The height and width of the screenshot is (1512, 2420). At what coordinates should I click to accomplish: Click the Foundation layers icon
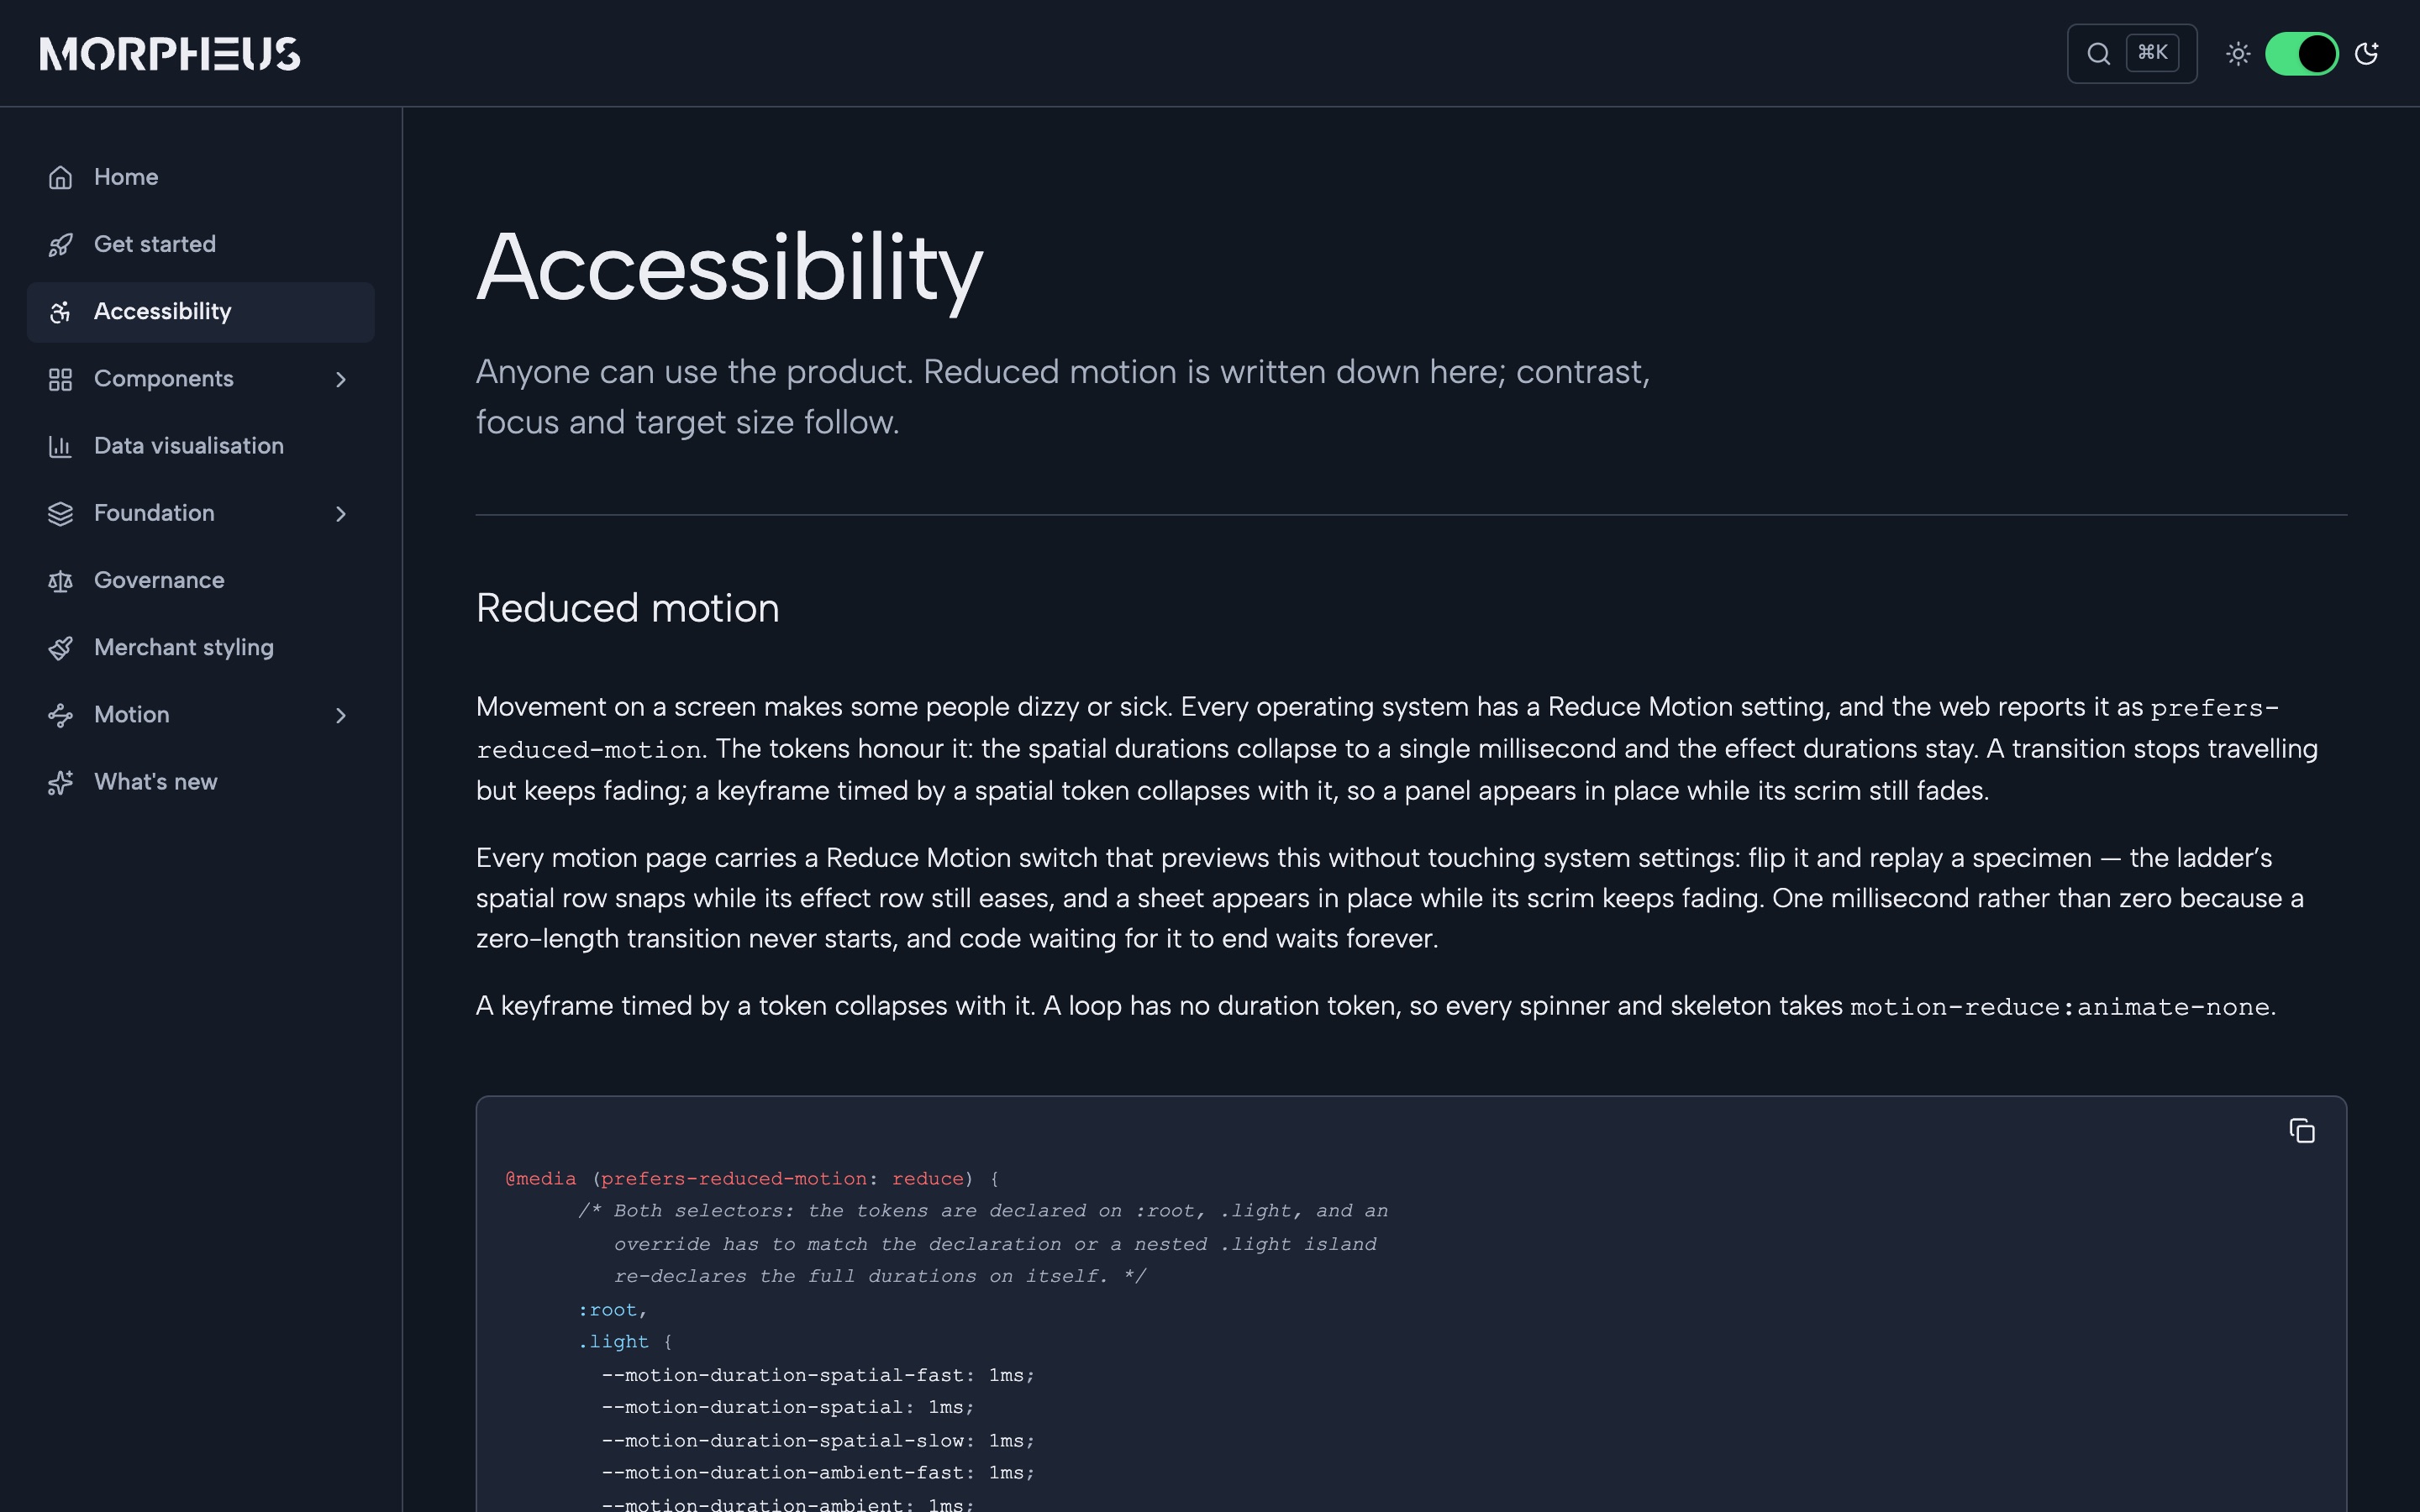(60, 514)
